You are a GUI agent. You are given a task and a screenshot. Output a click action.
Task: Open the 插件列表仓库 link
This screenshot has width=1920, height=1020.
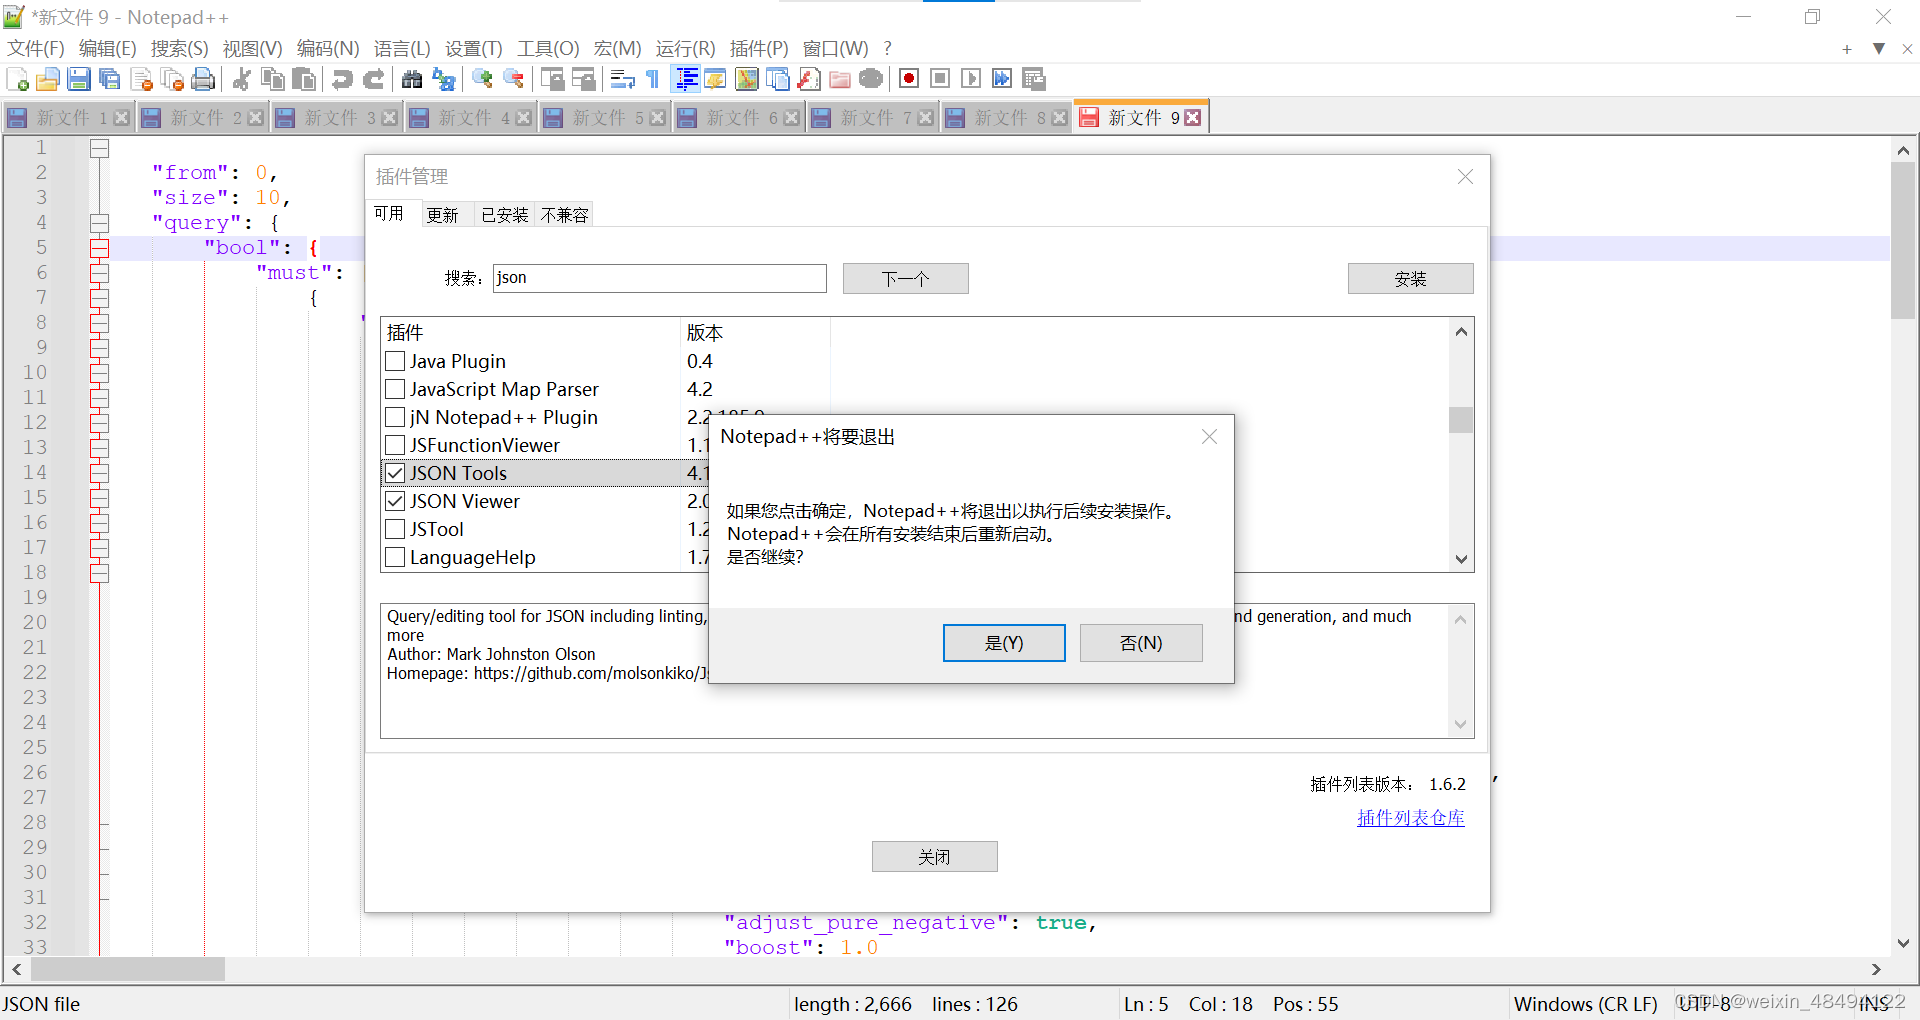pyautogui.click(x=1410, y=818)
